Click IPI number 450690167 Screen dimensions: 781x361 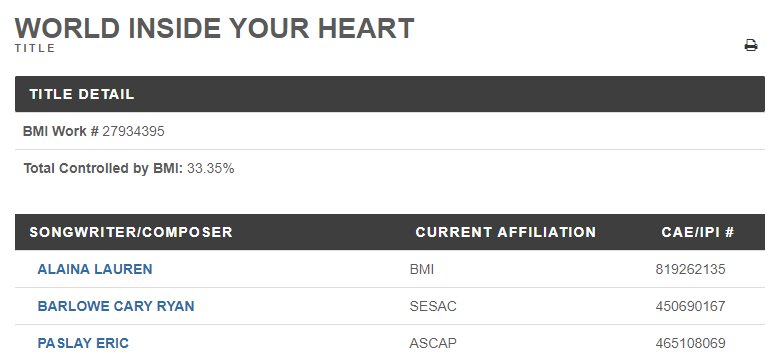click(x=690, y=306)
